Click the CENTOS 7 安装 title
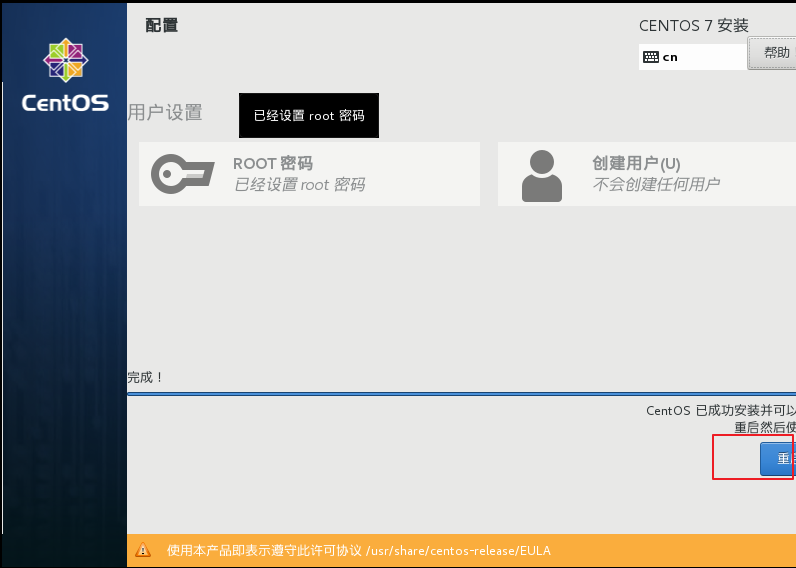Image resolution: width=796 pixels, height=568 pixels. click(x=693, y=26)
